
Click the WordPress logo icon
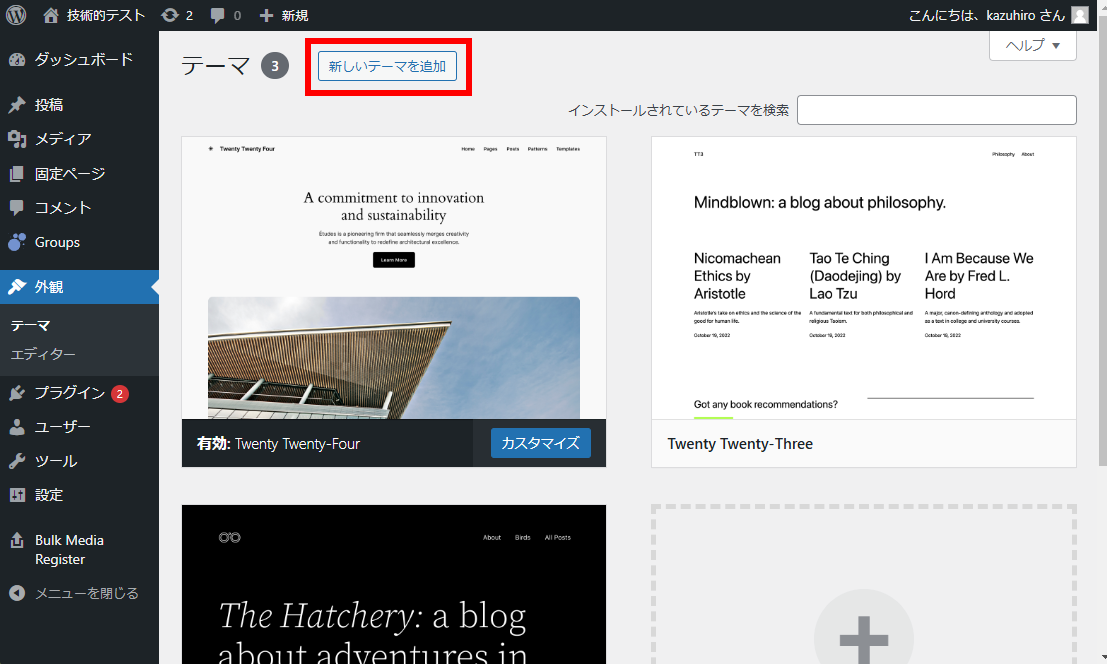[x=16, y=15]
